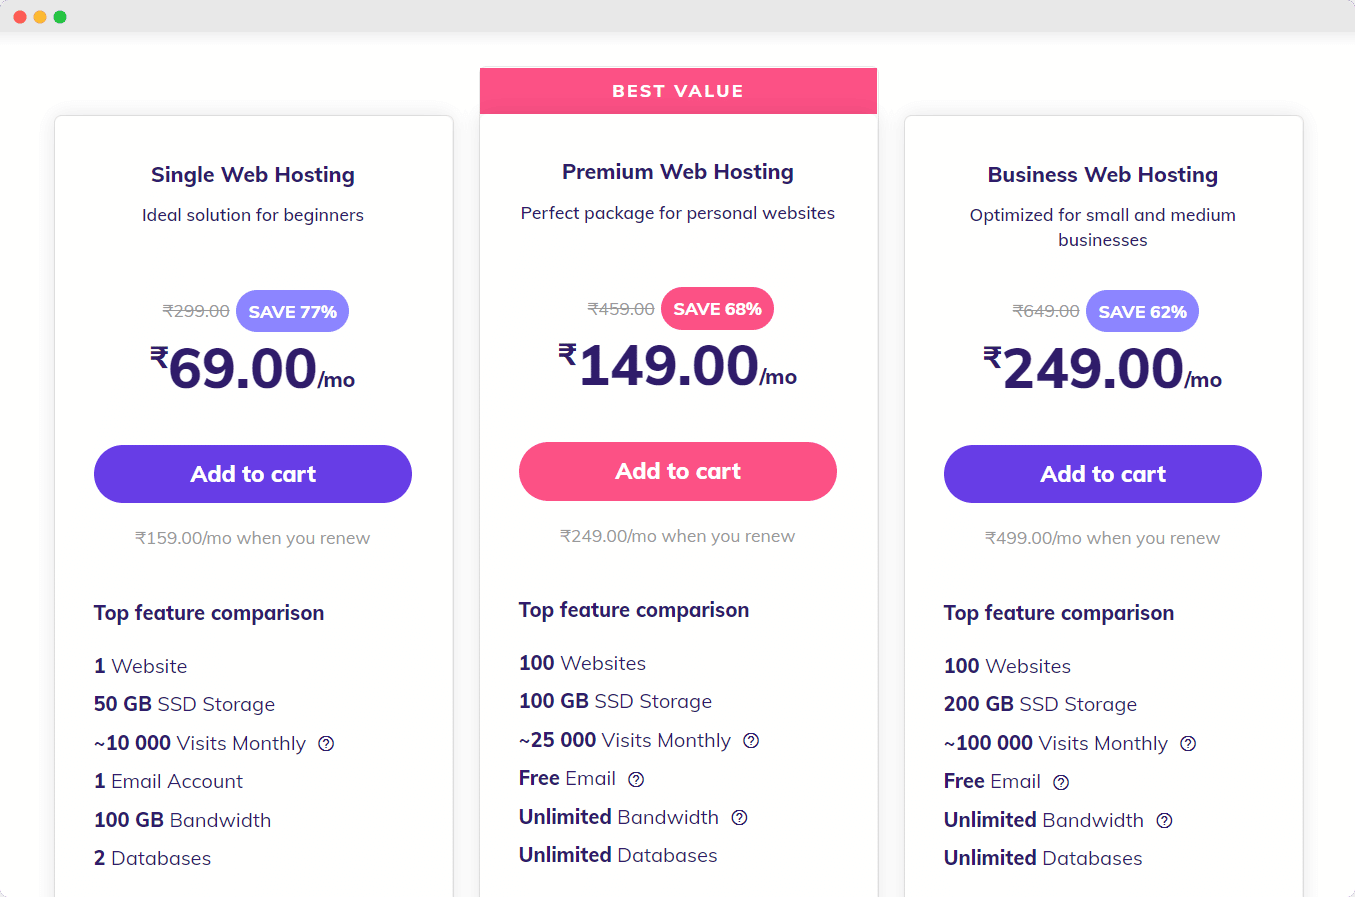
Task: Click the green maximize window button
Action: point(60,17)
